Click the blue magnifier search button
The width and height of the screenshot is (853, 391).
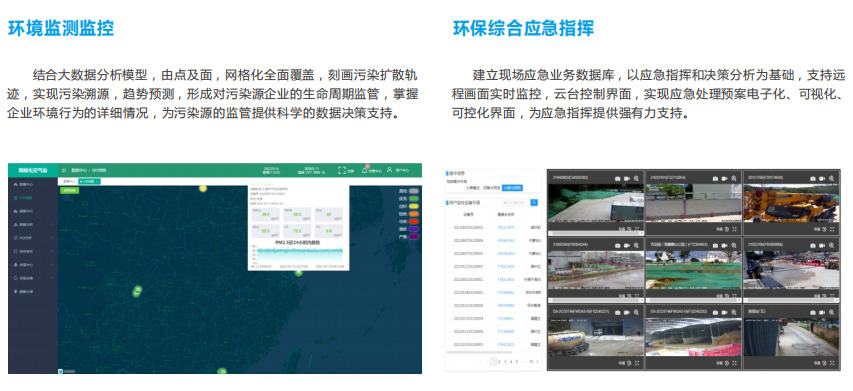point(534,202)
